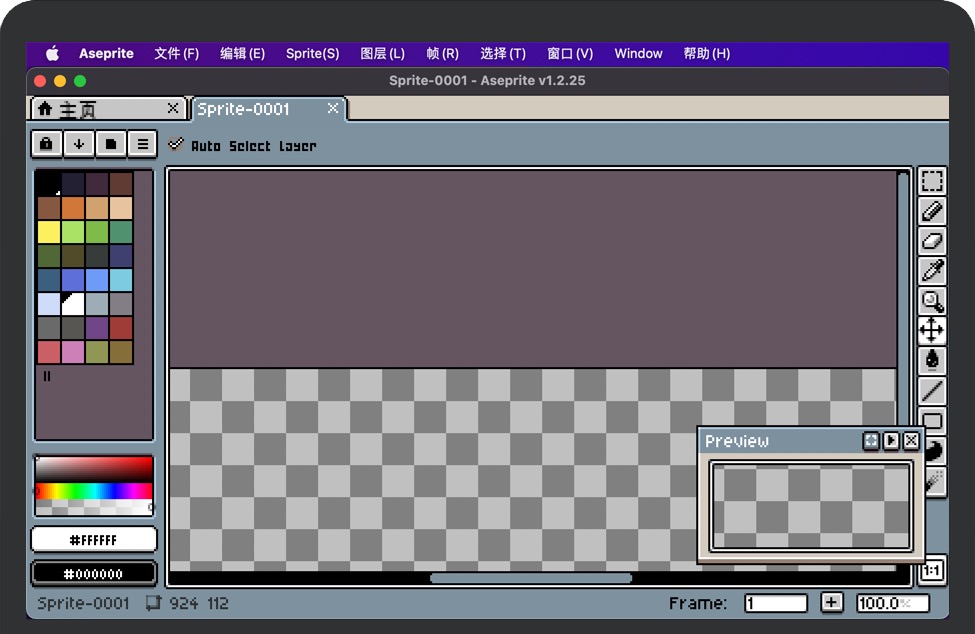The width and height of the screenshot is (975, 634).
Task: Pick yellow swatch in palette
Action: [49, 232]
